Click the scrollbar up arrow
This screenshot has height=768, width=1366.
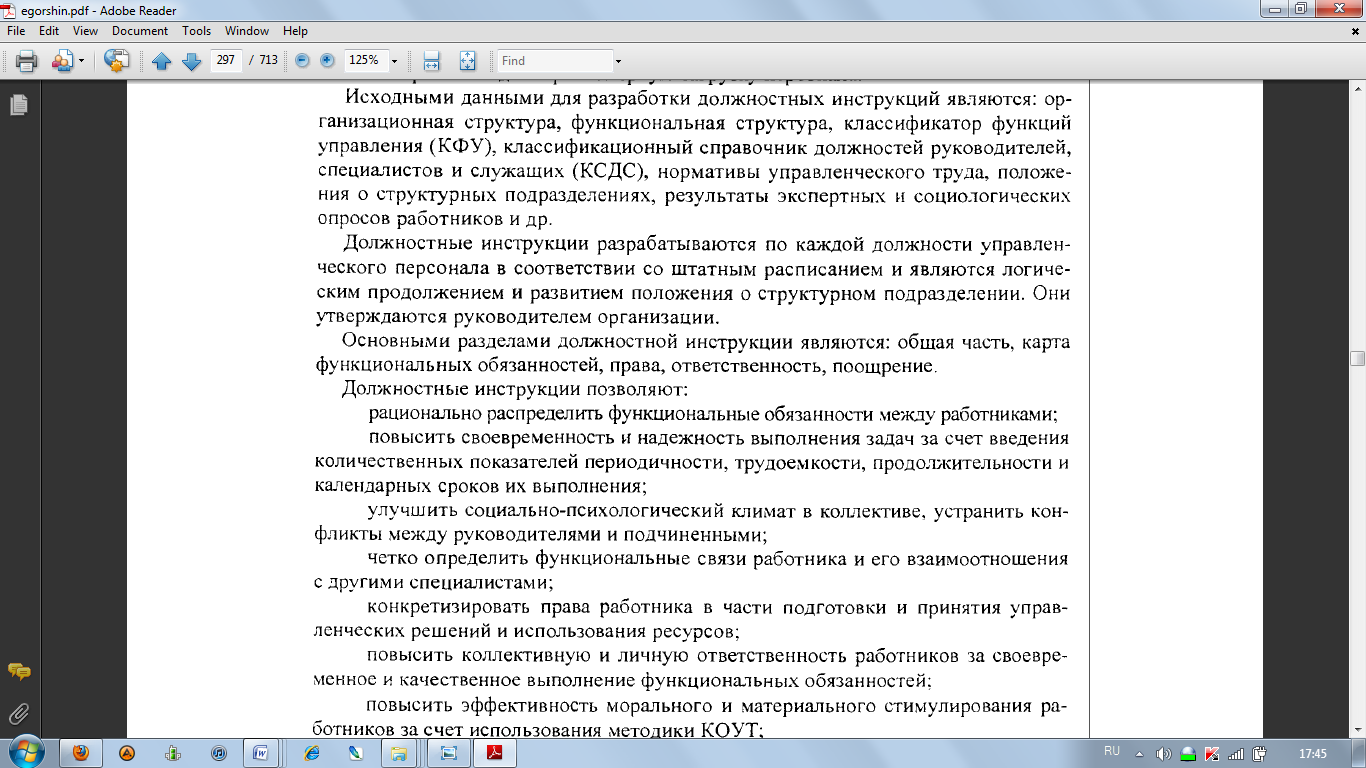[x=1357, y=89]
